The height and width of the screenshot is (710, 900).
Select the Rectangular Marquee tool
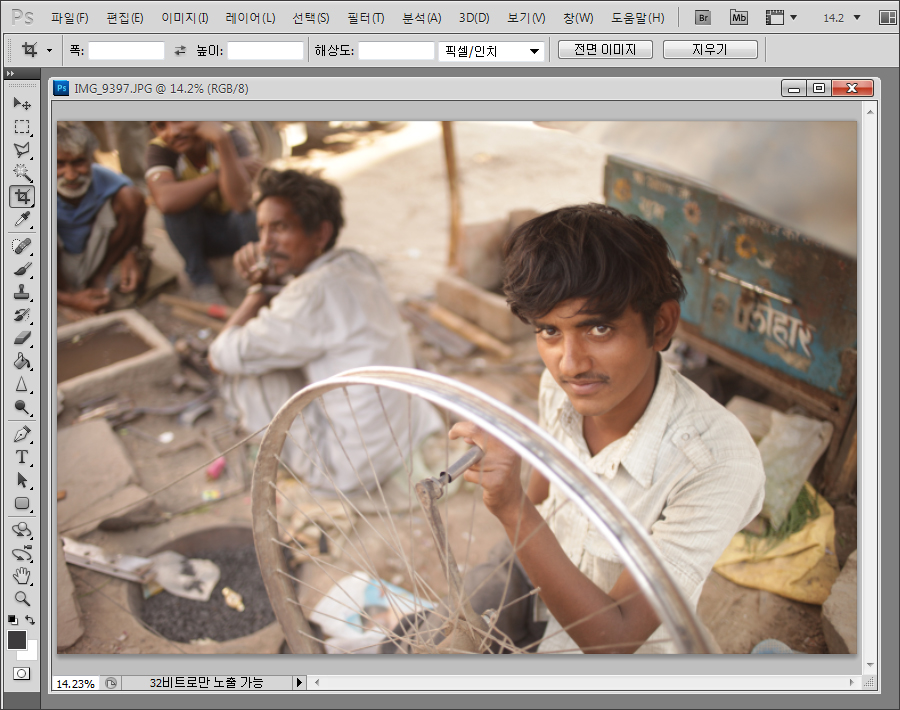(22, 127)
